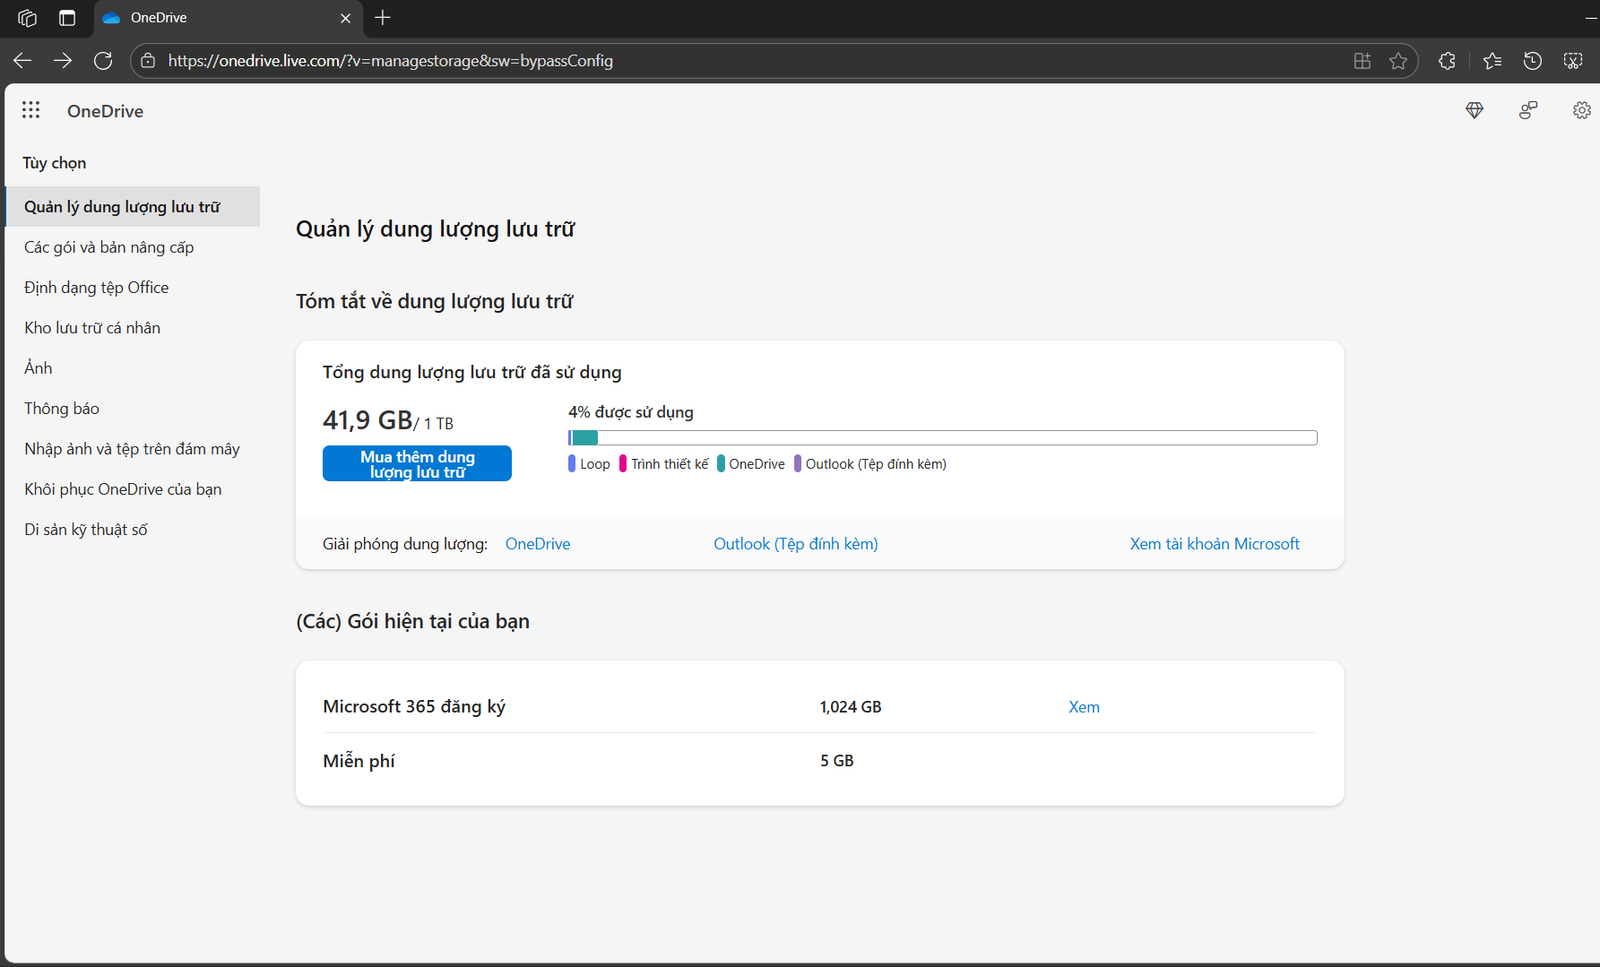Click the Outlook legend purple swatch

click(798, 464)
